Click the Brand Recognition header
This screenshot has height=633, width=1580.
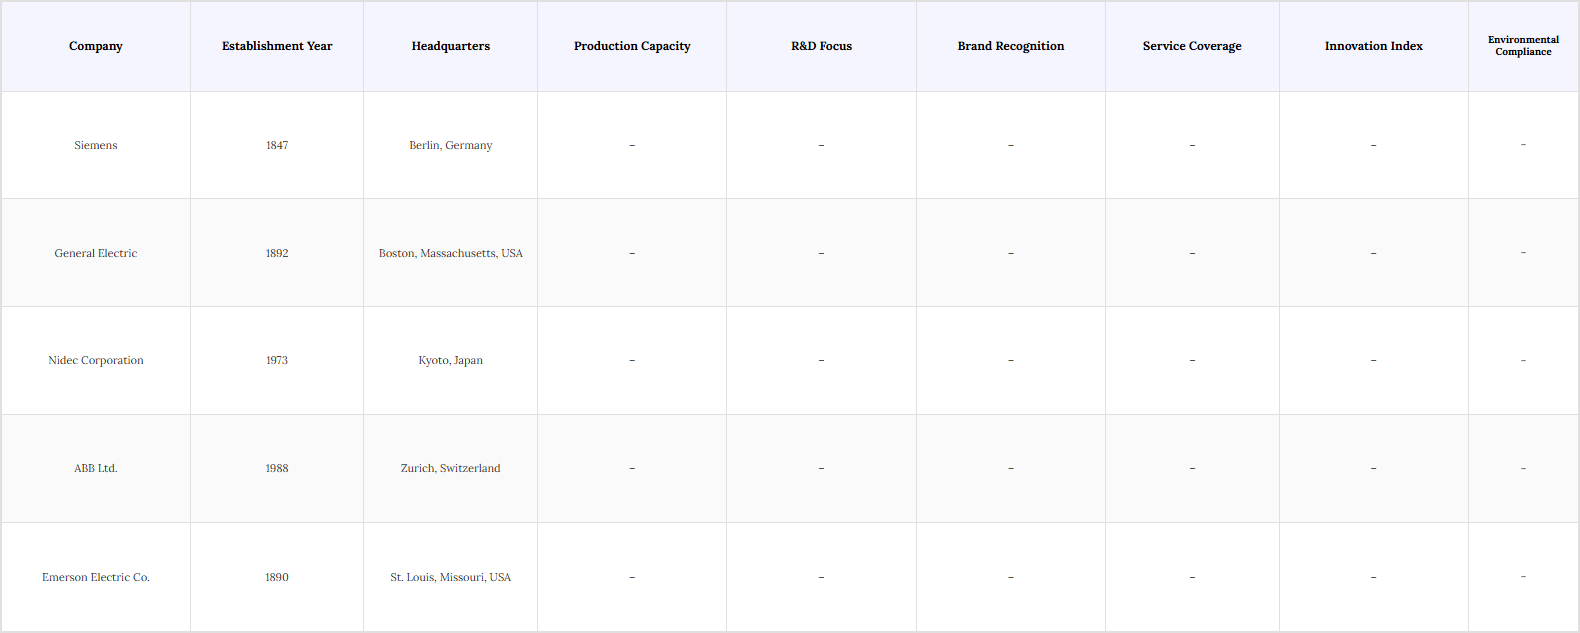pos(1010,46)
